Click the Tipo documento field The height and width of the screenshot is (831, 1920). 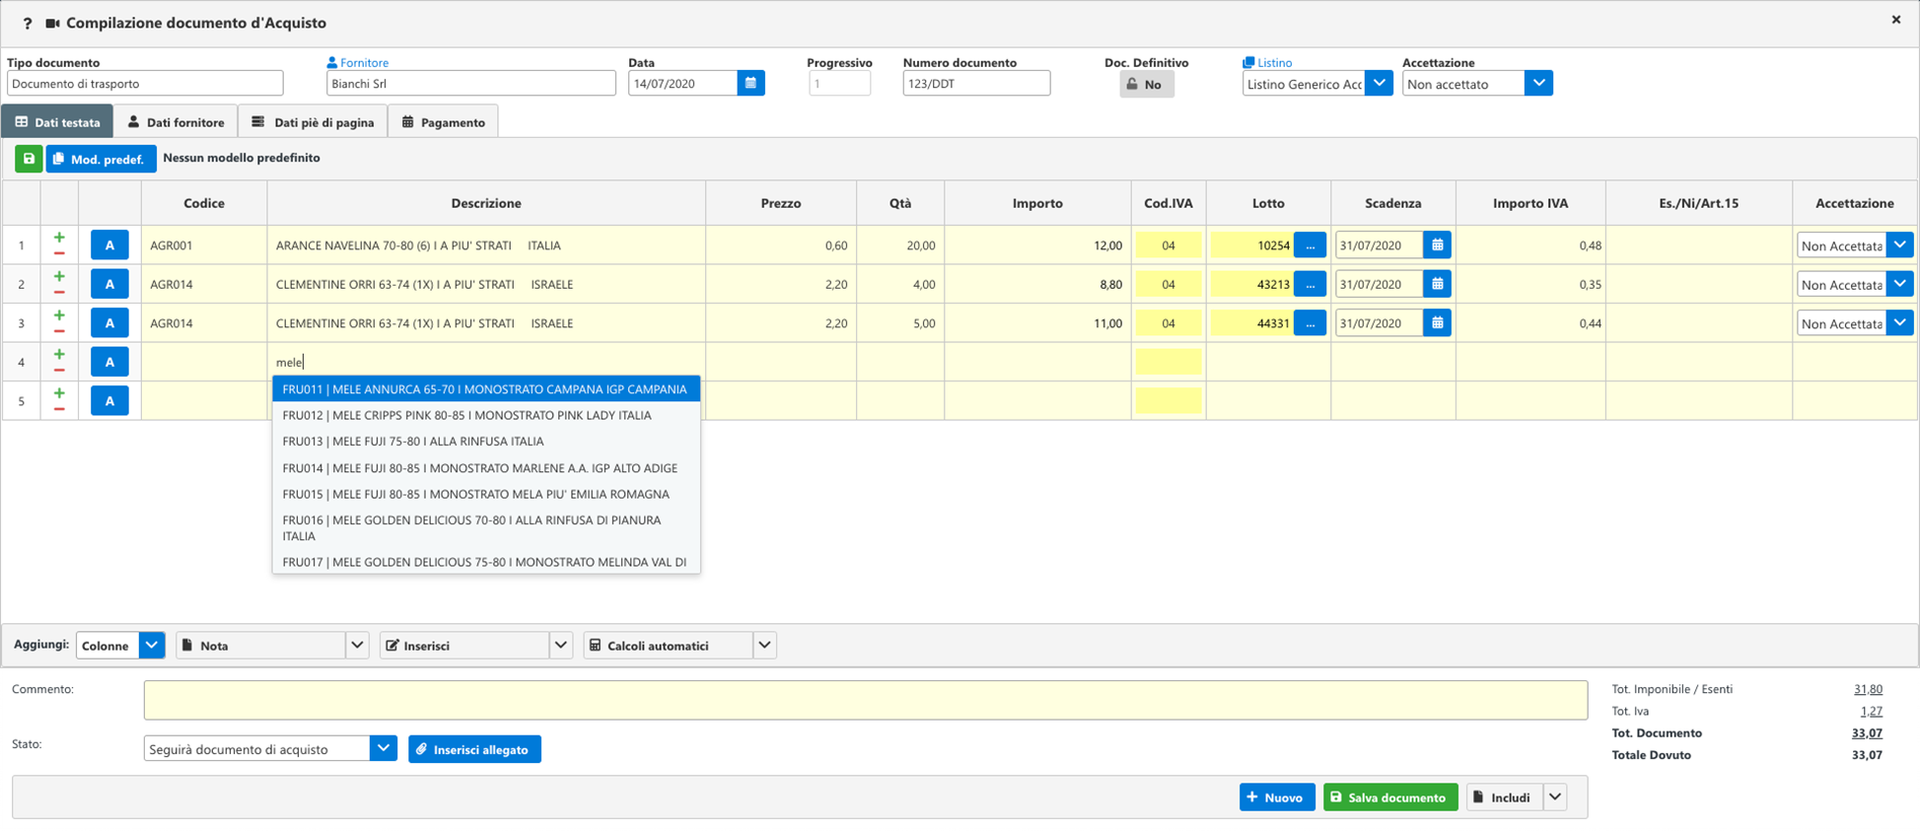145,83
